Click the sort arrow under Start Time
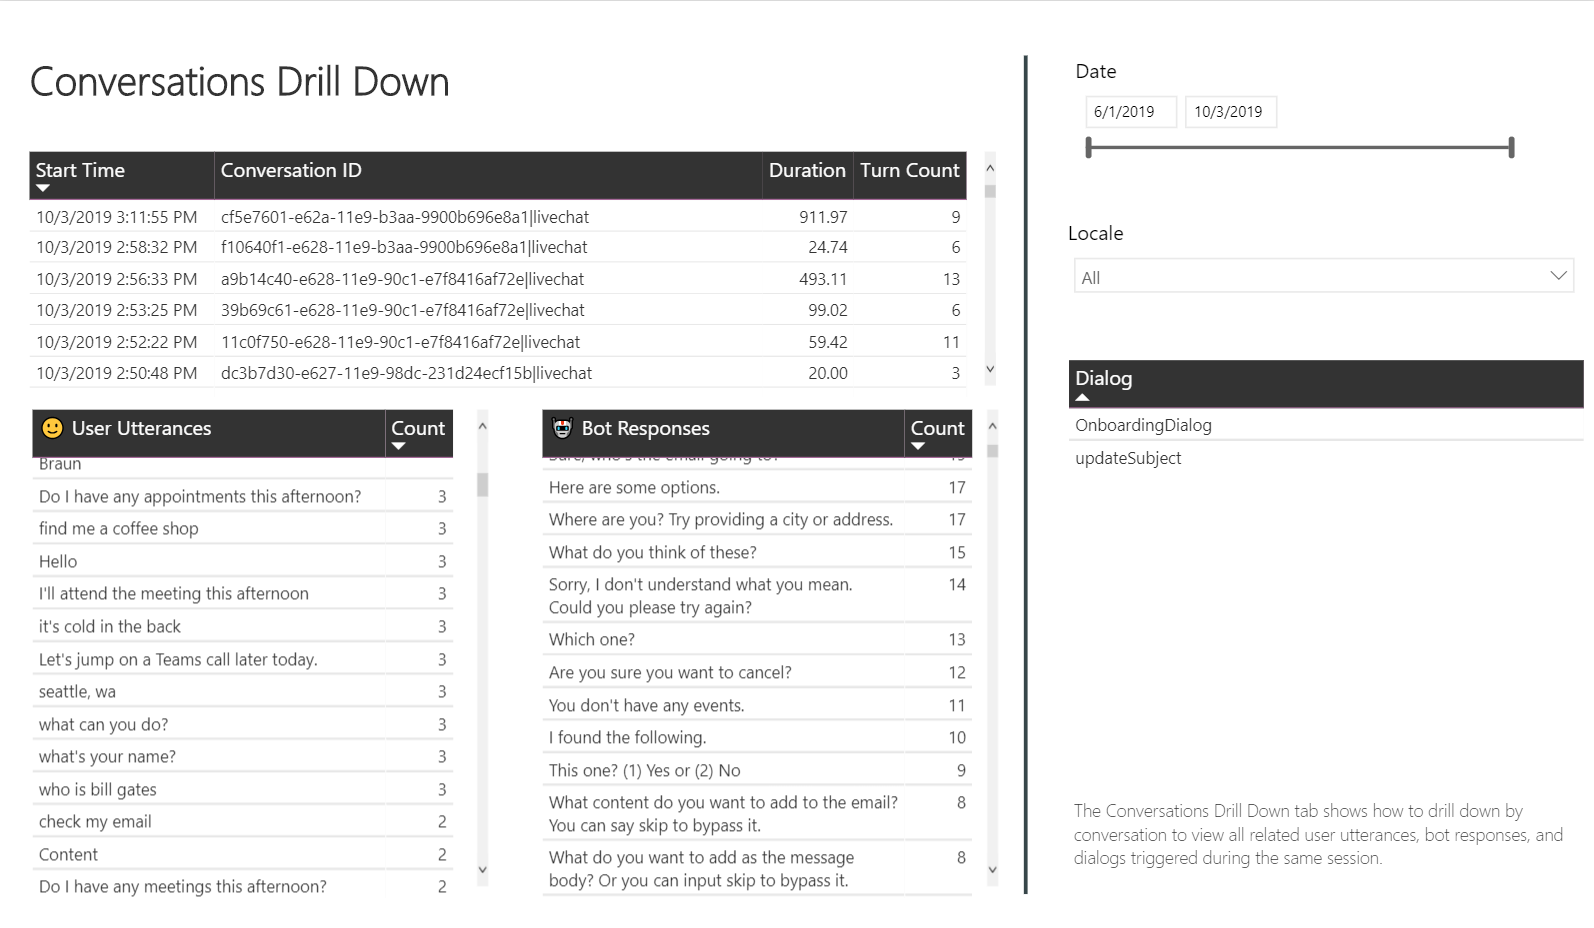The image size is (1594, 928). click(43, 188)
